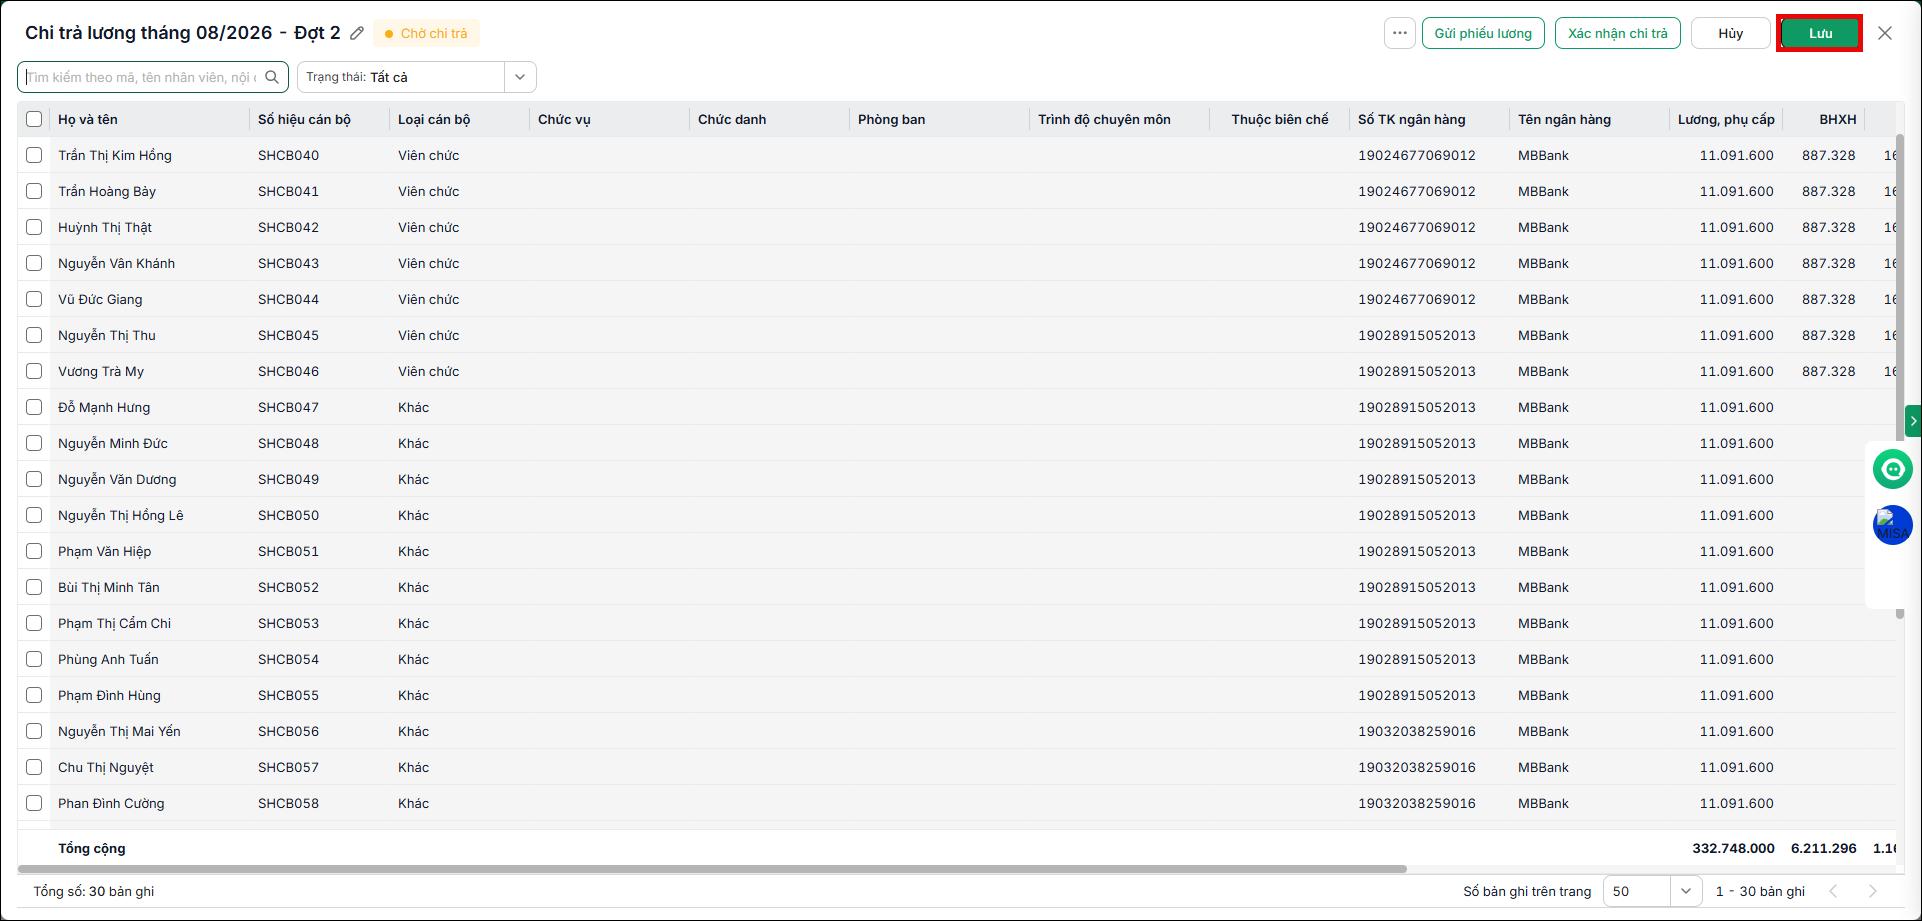Focus the employee search input field
The image size is (1922, 921).
point(141,77)
